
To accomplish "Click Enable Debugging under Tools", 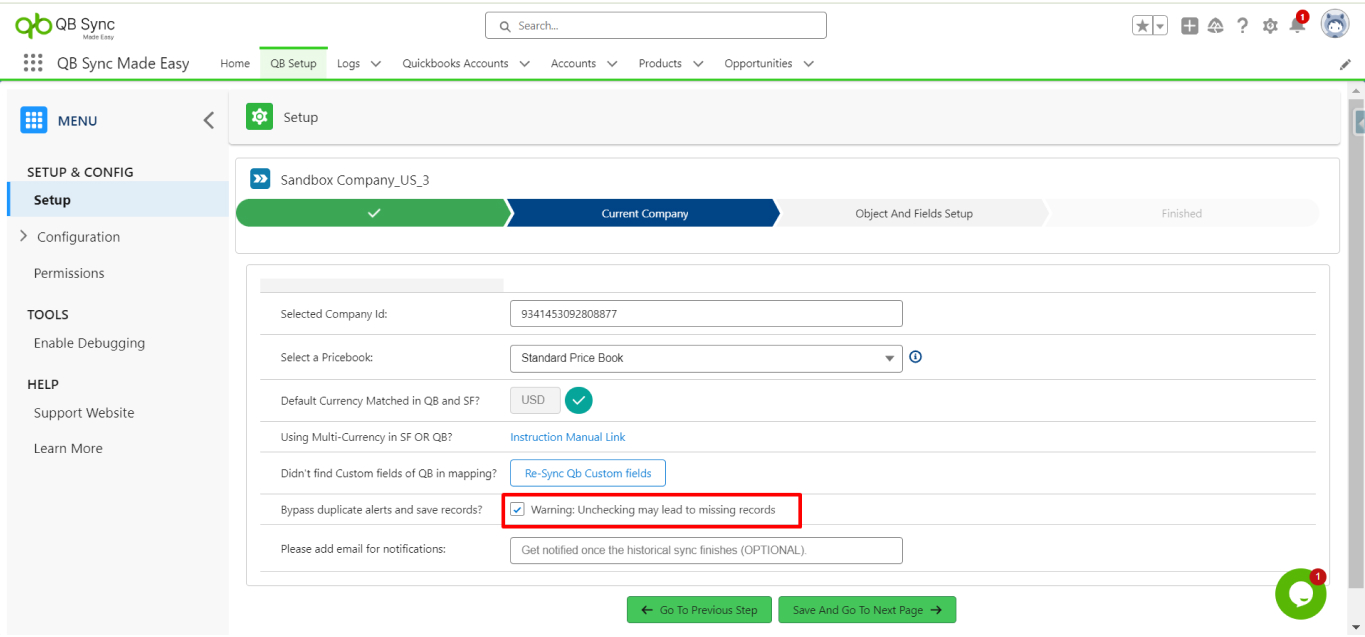I will (89, 343).
